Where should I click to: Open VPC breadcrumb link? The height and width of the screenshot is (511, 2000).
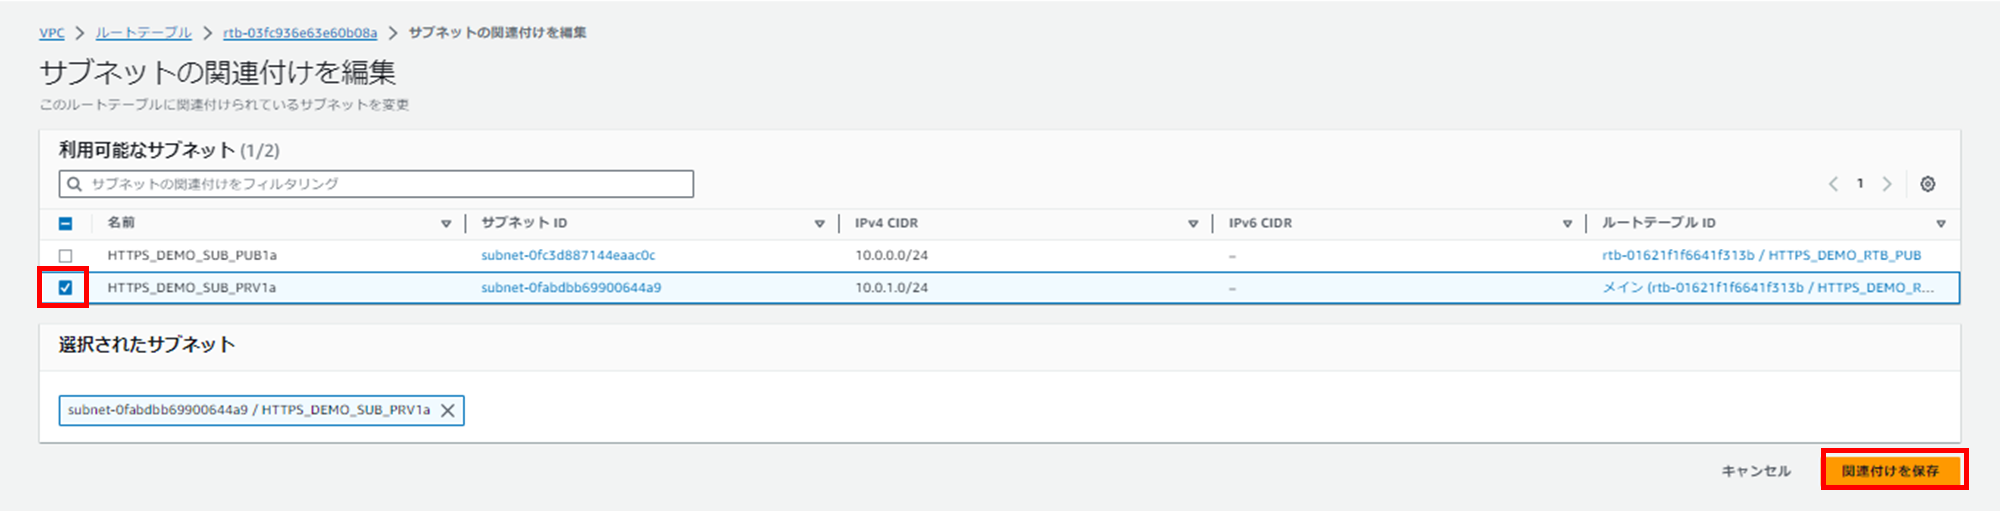coord(52,33)
